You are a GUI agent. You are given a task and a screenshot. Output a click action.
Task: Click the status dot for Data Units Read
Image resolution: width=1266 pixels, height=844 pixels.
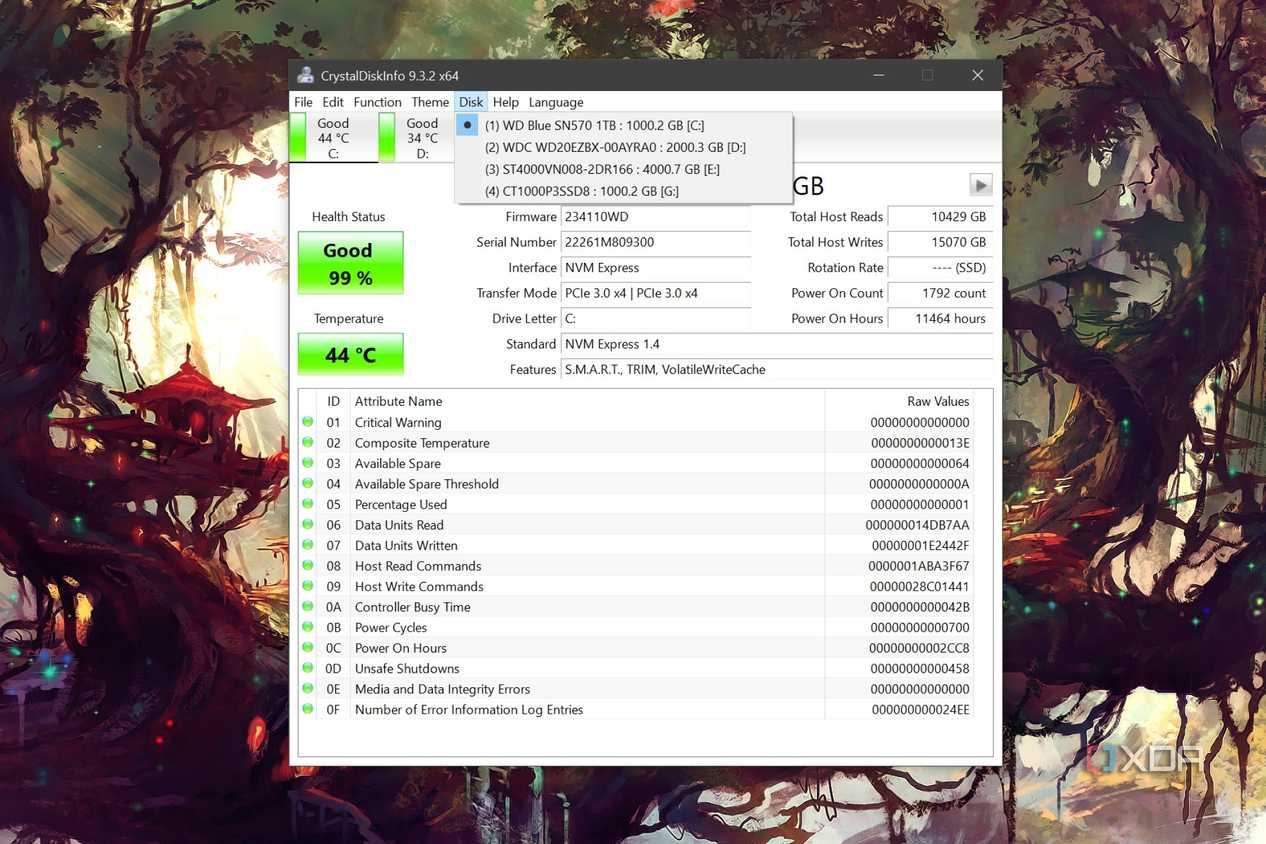(x=308, y=525)
